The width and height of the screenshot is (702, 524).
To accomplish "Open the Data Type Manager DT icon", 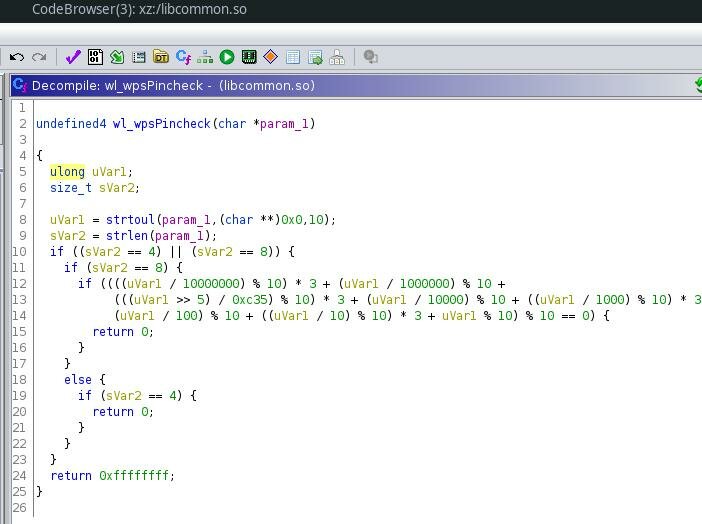I will pos(161,57).
